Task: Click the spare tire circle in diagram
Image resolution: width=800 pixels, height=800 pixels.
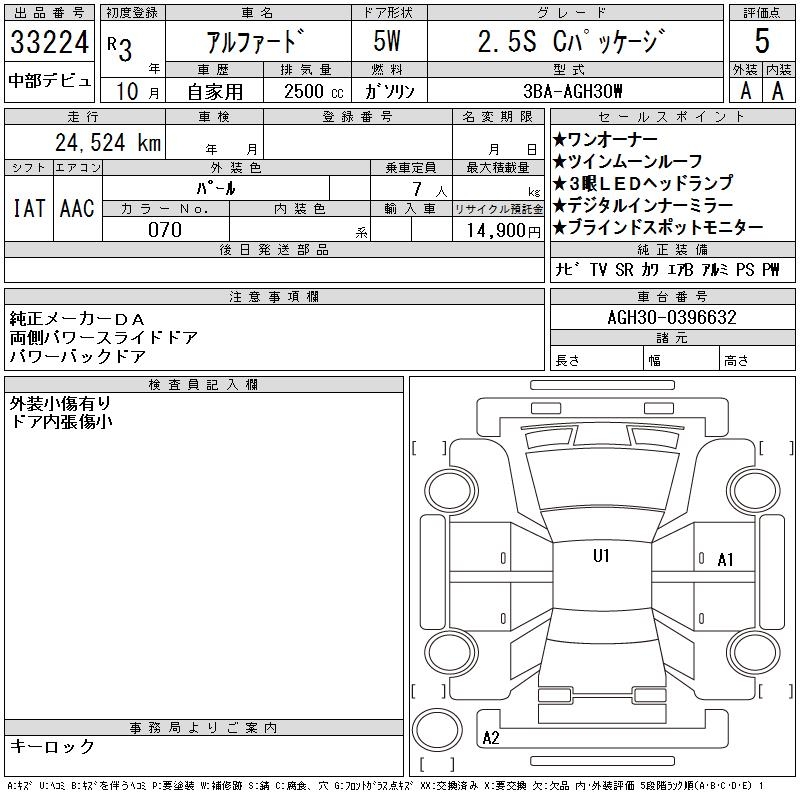Action: click(x=437, y=729)
